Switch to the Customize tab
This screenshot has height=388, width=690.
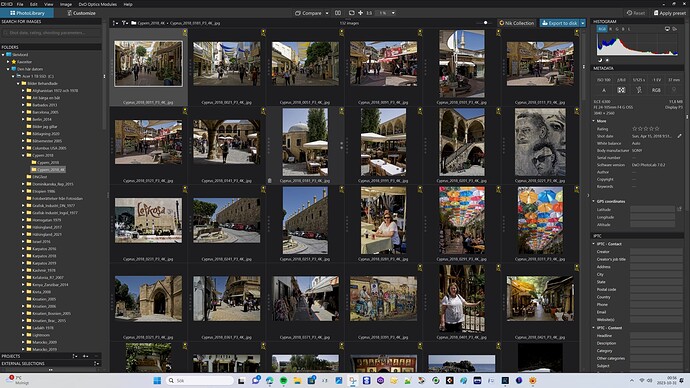tap(81, 13)
